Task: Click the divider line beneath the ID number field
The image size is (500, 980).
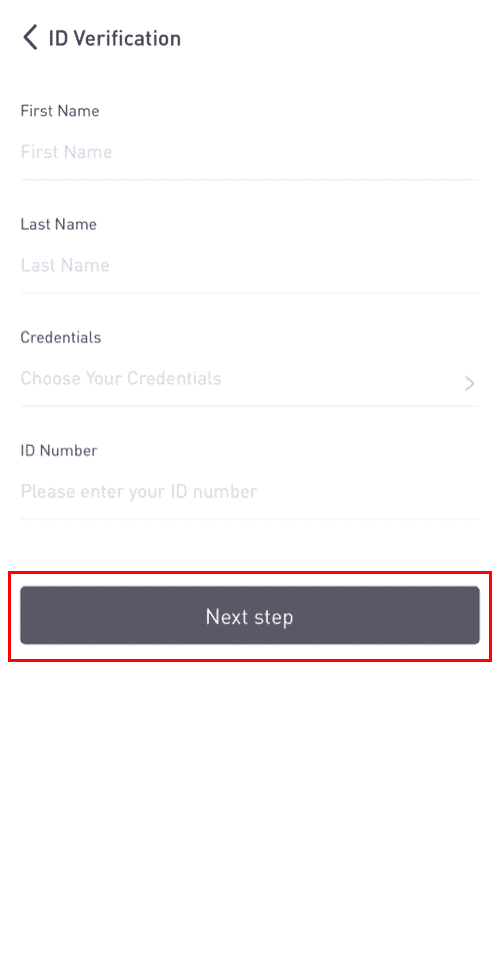Action: pyautogui.click(x=249, y=519)
